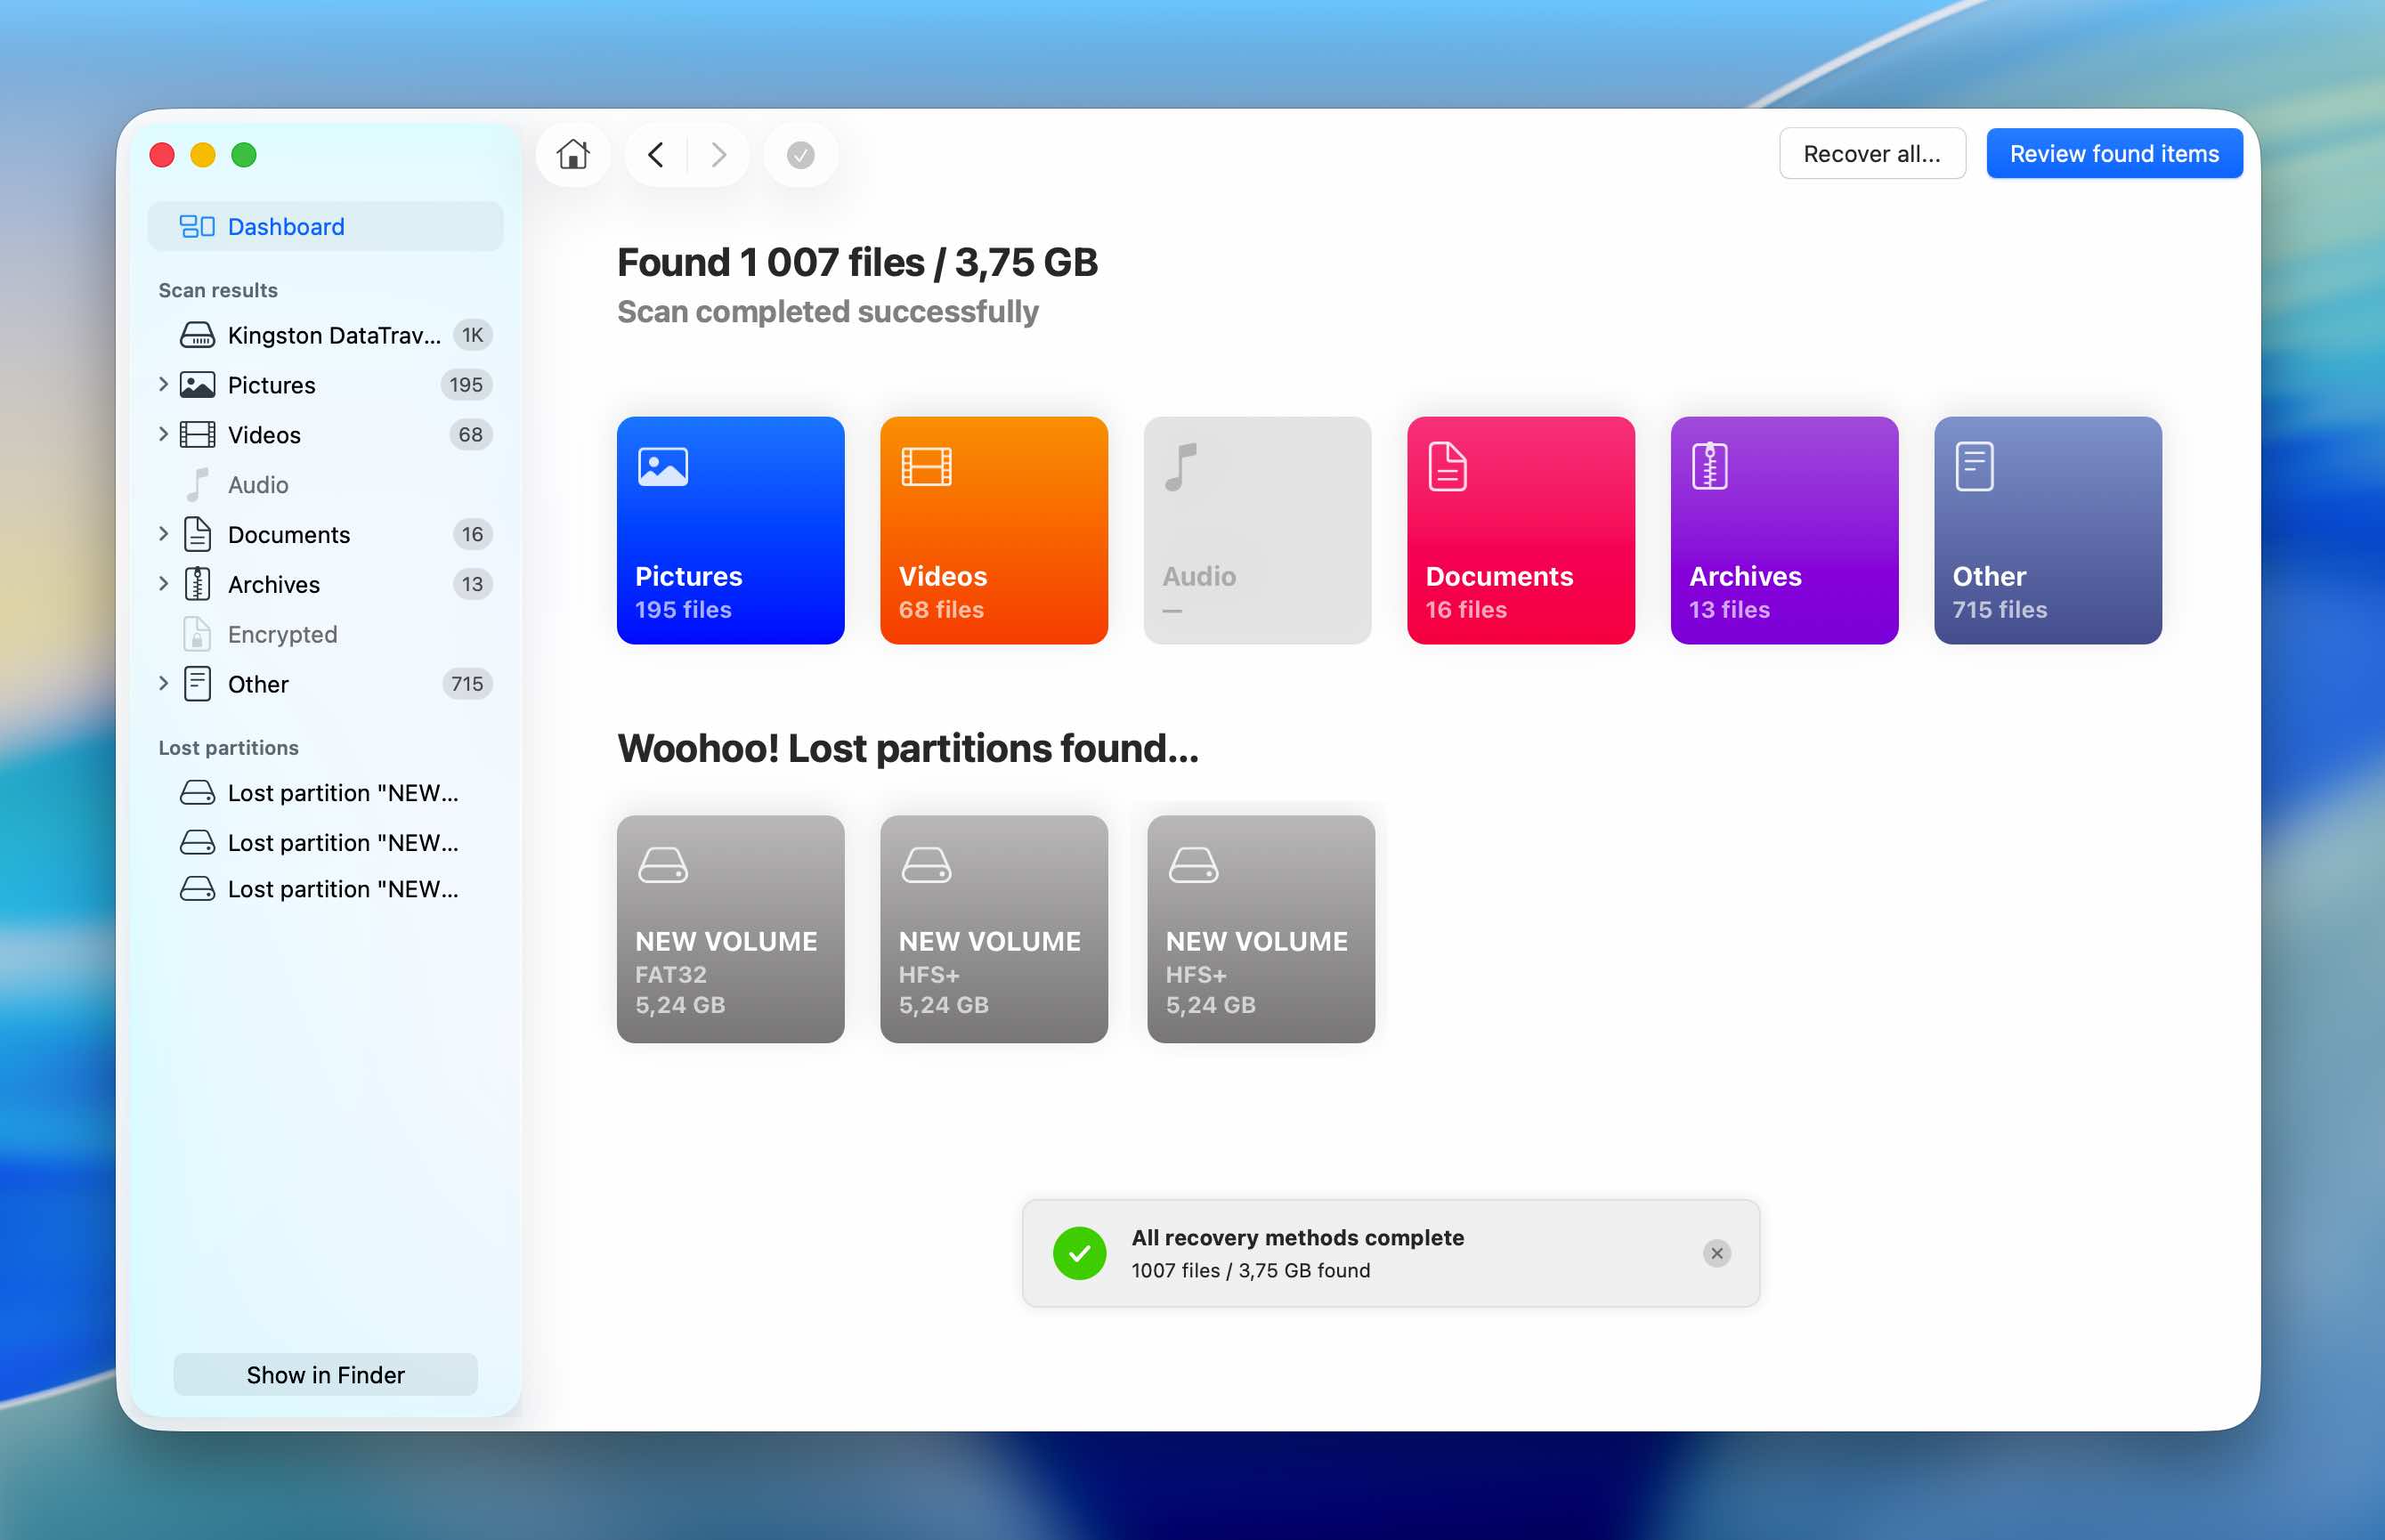Expand the Videos tree item

coord(163,434)
